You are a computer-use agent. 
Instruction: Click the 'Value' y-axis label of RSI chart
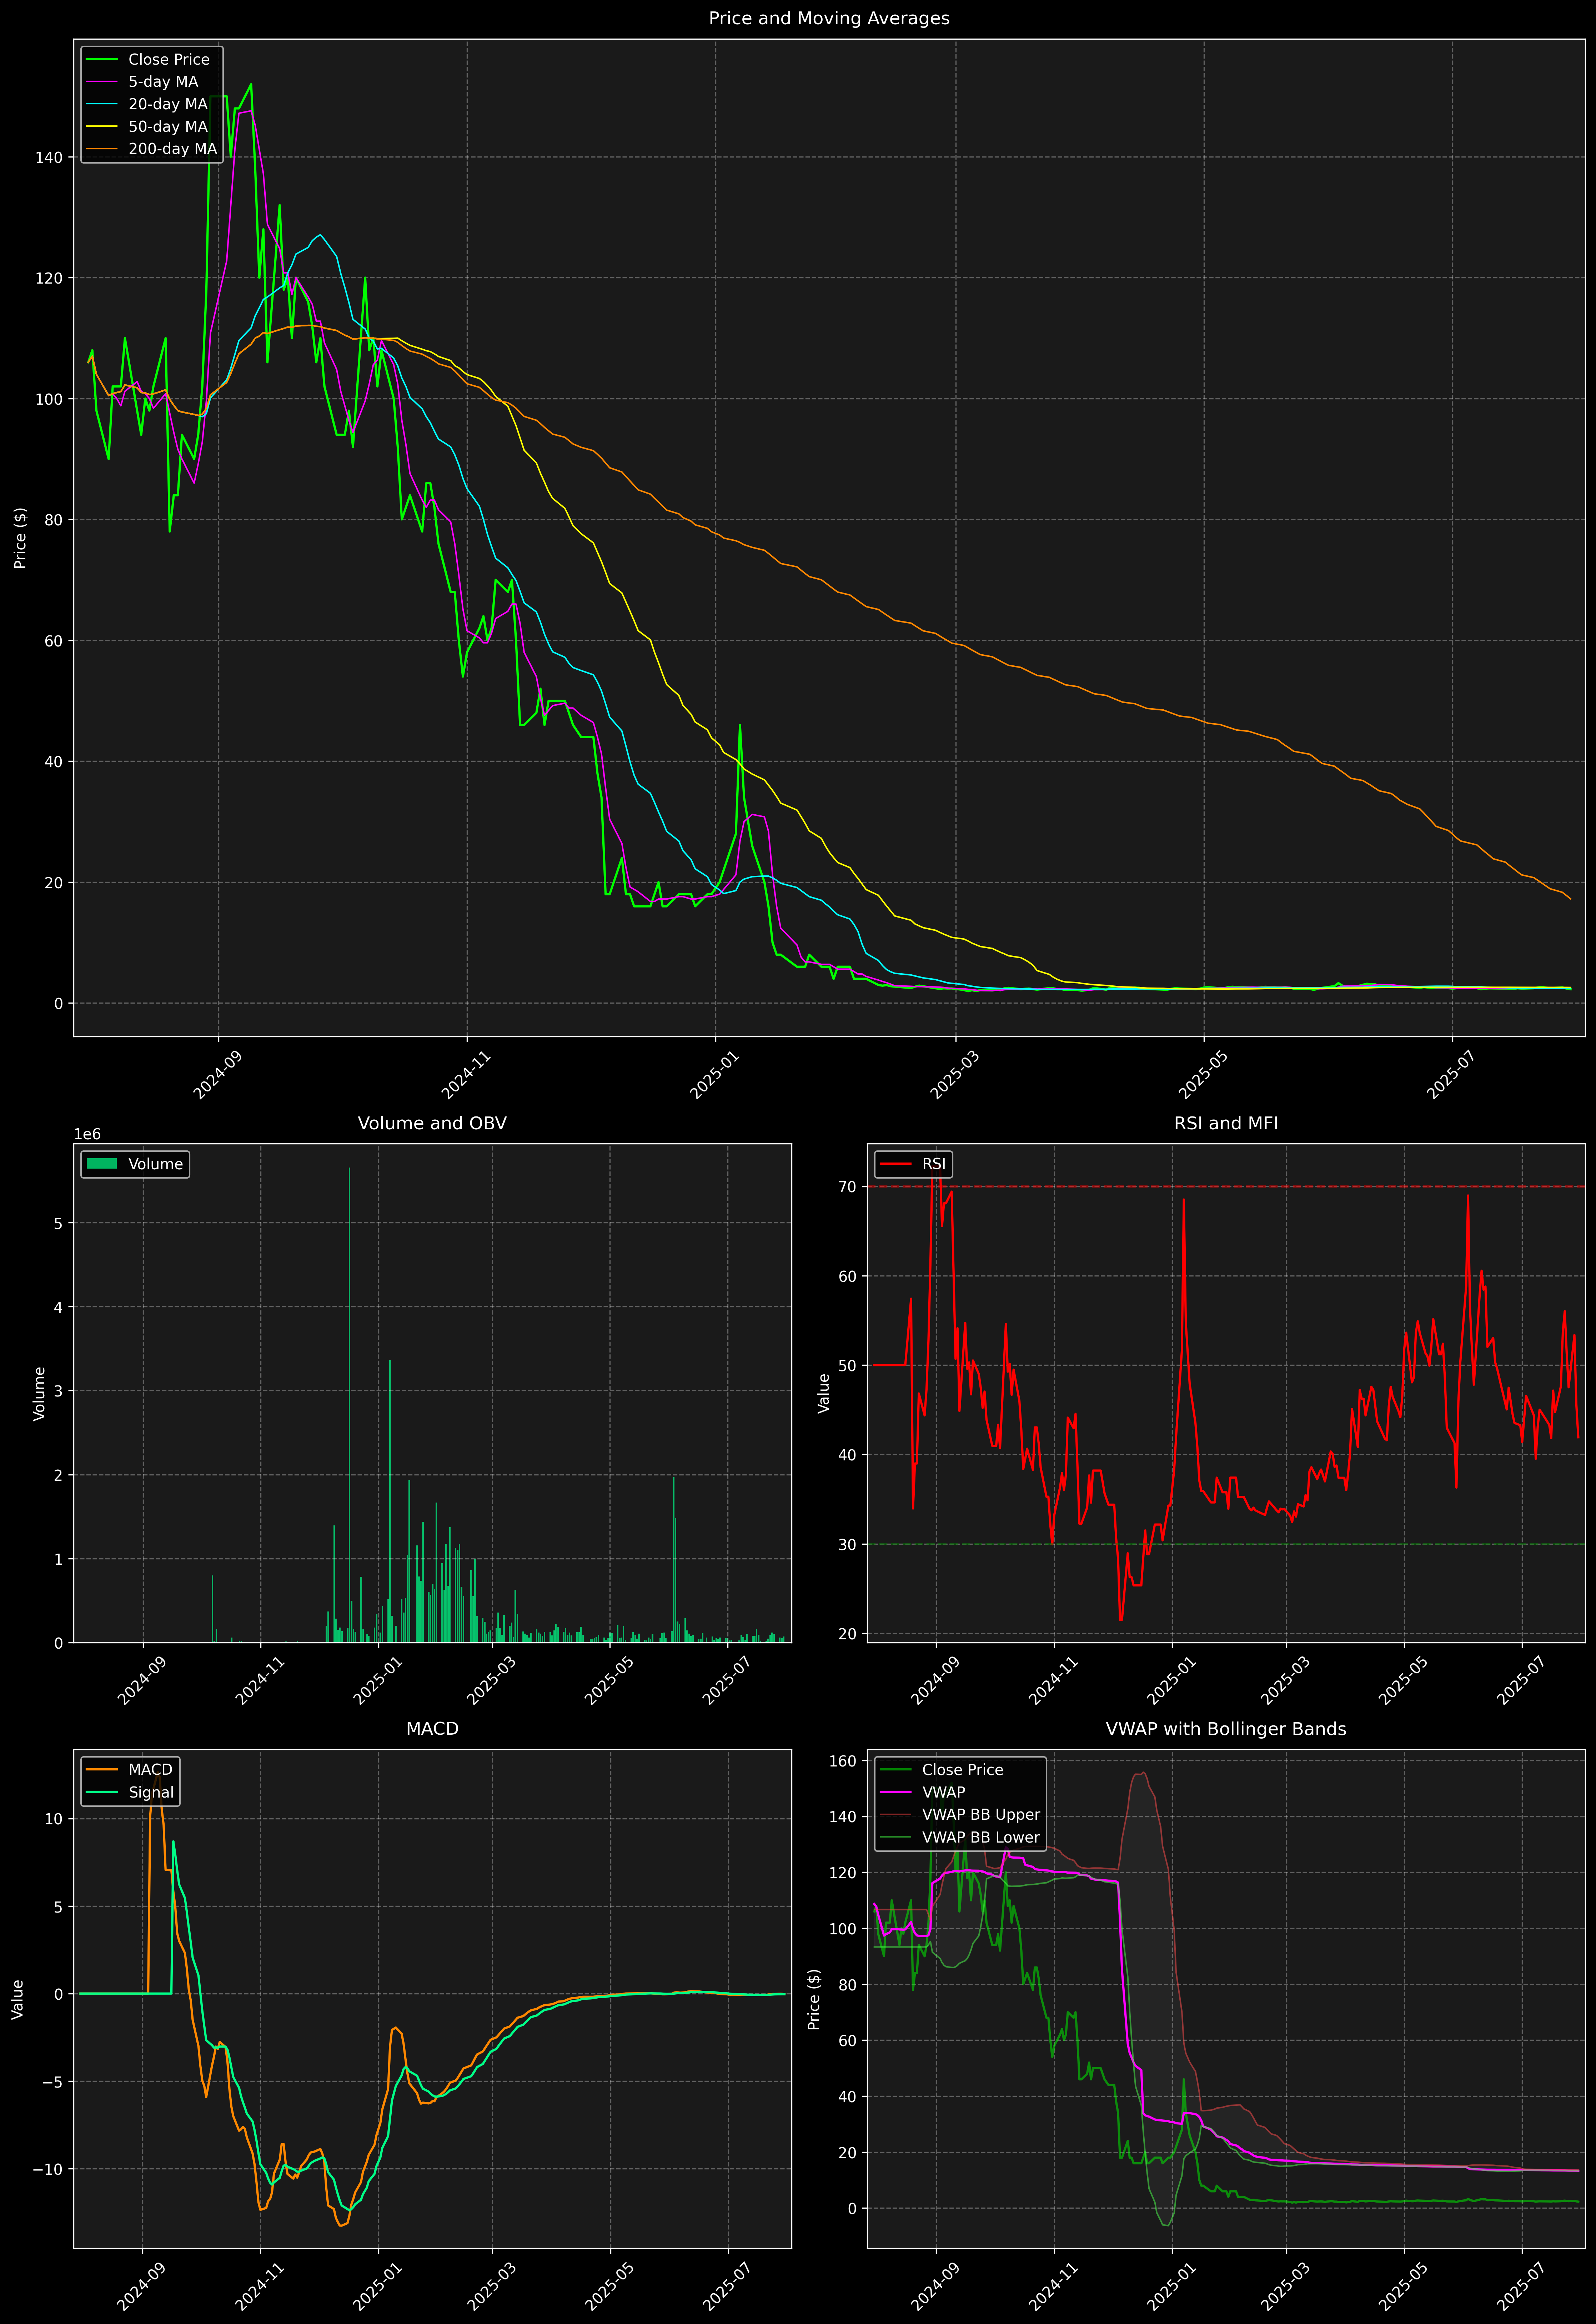pos(824,1393)
